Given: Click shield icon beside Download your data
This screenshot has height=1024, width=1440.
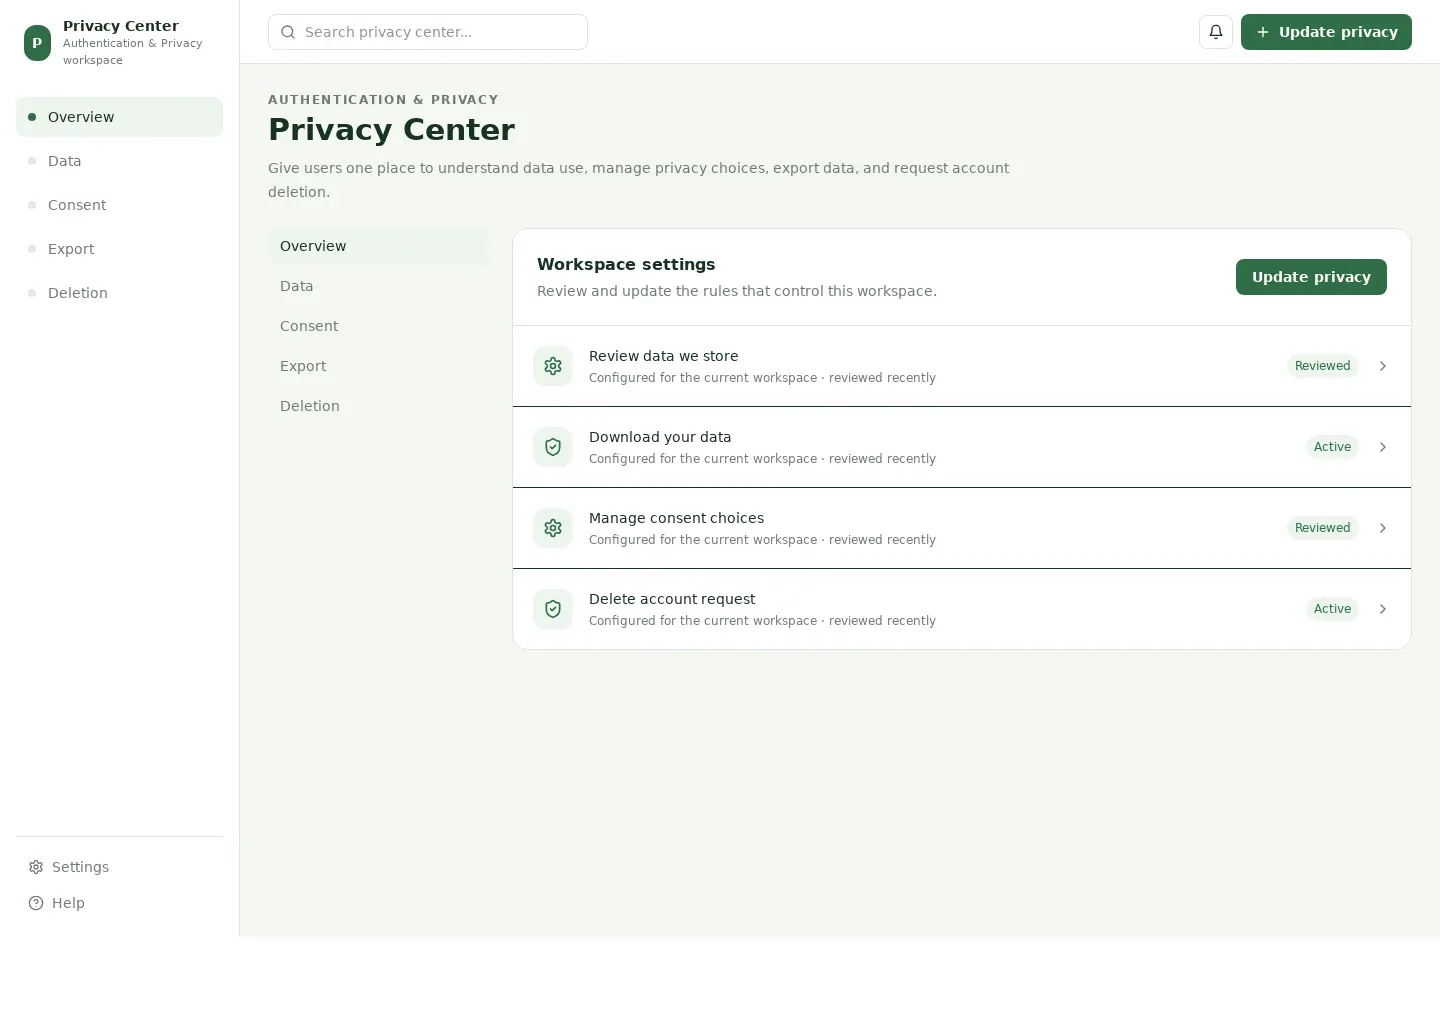Looking at the screenshot, I should [553, 447].
